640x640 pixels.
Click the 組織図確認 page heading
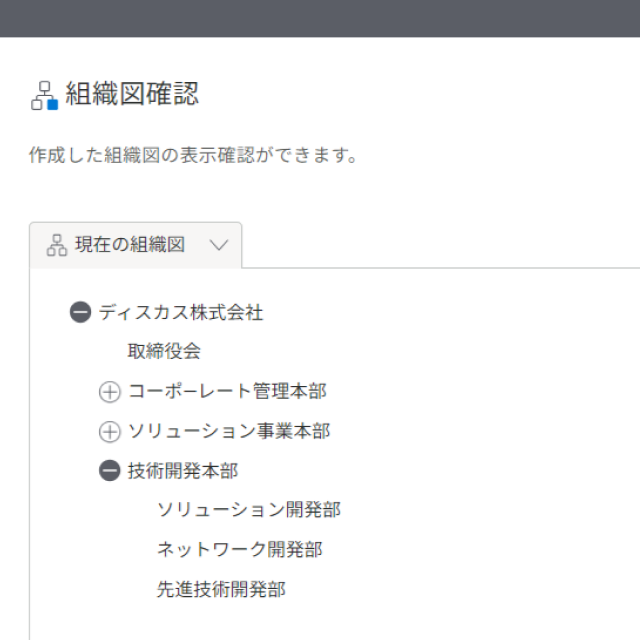pyautogui.click(x=132, y=94)
